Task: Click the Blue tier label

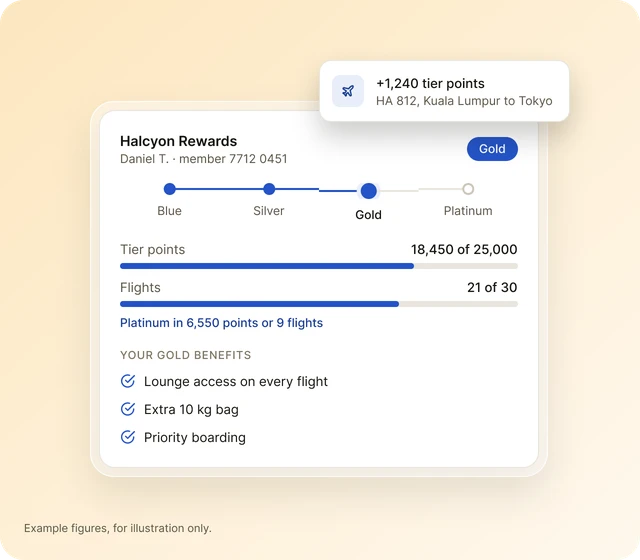Action: [169, 211]
